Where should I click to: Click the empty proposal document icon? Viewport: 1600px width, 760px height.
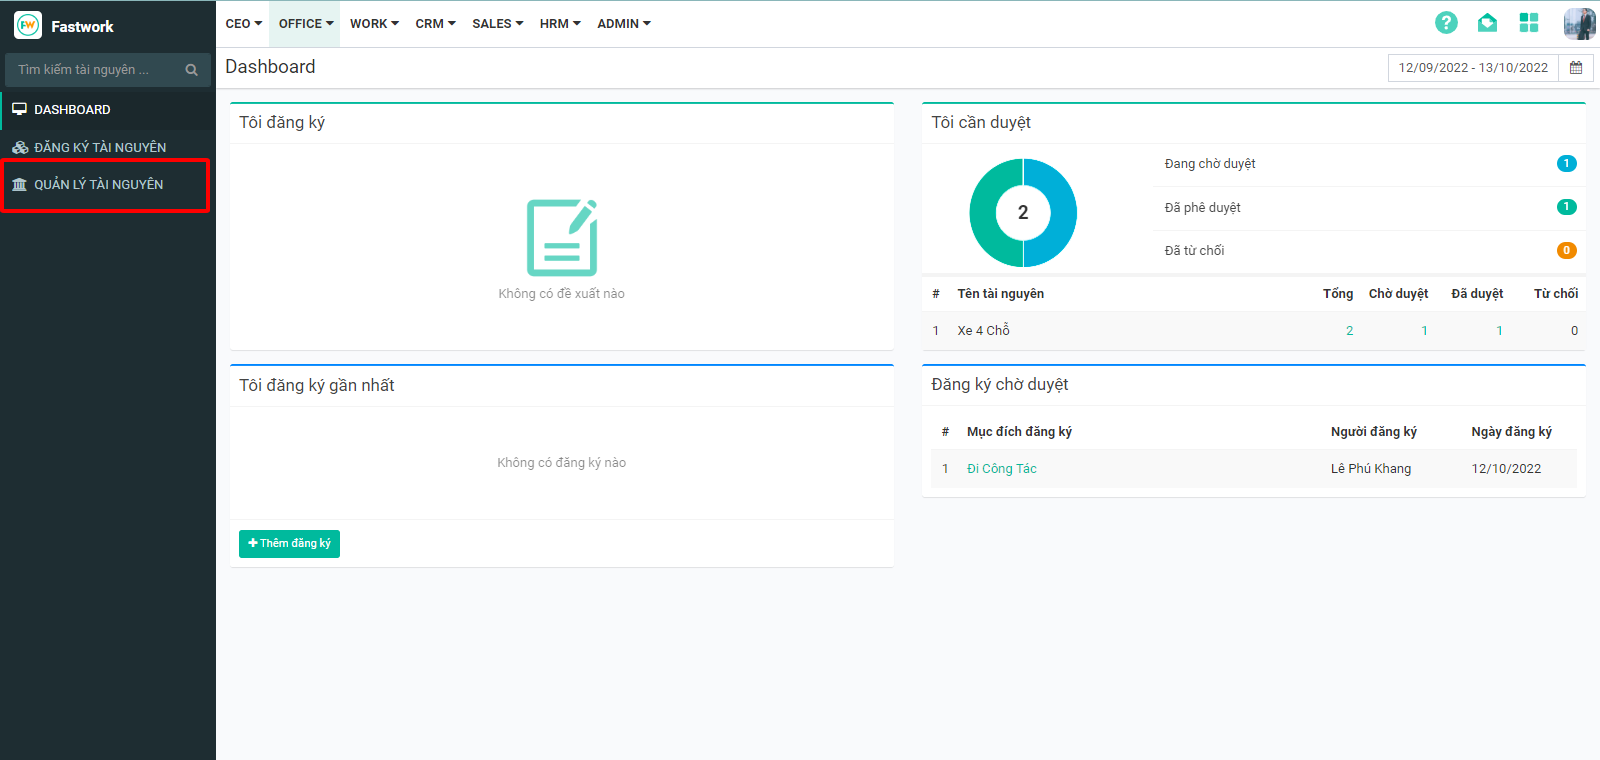point(561,238)
